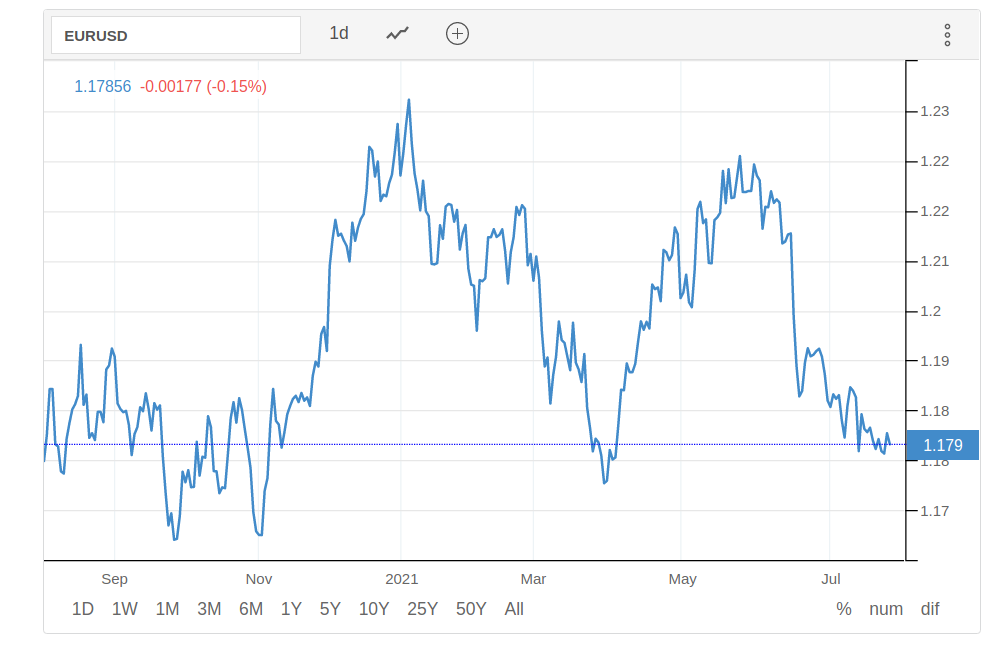The height and width of the screenshot is (655, 985).
Task: Toggle num scale mode
Action: (x=886, y=609)
